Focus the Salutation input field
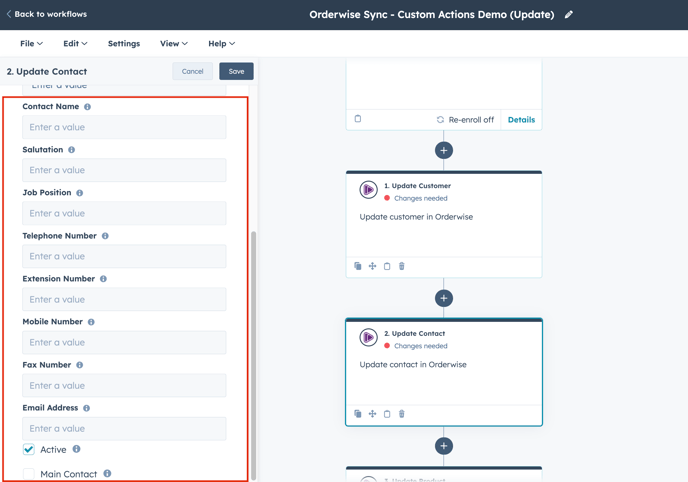Image resolution: width=688 pixels, height=482 pixels. coord(124,170)
